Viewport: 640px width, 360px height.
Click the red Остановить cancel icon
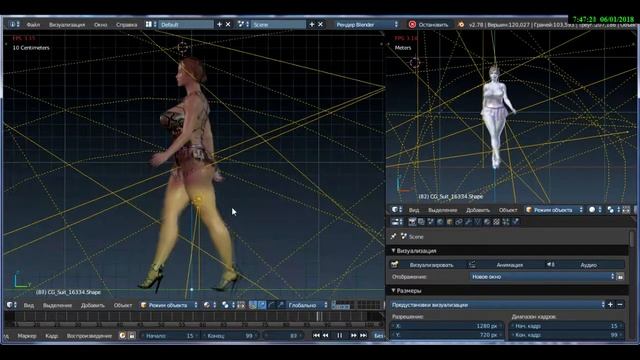coord(412,24)
